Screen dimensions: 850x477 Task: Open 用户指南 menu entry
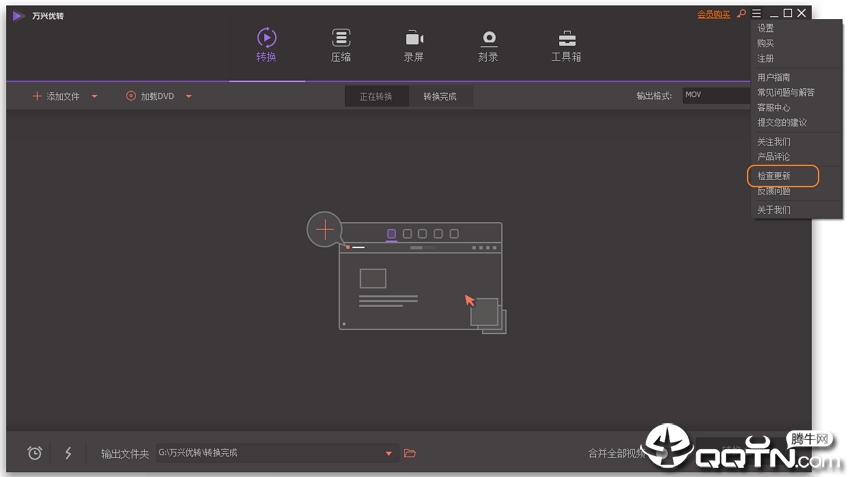[774, 78]
